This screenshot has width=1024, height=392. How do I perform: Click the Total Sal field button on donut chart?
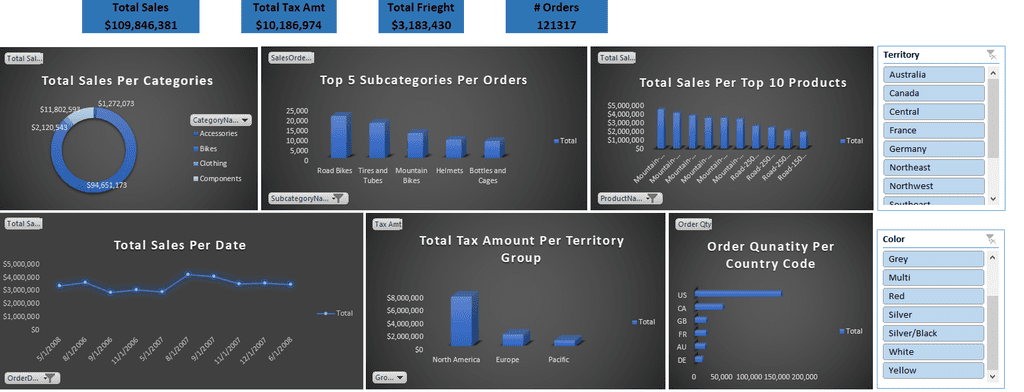tap(24, 58)
